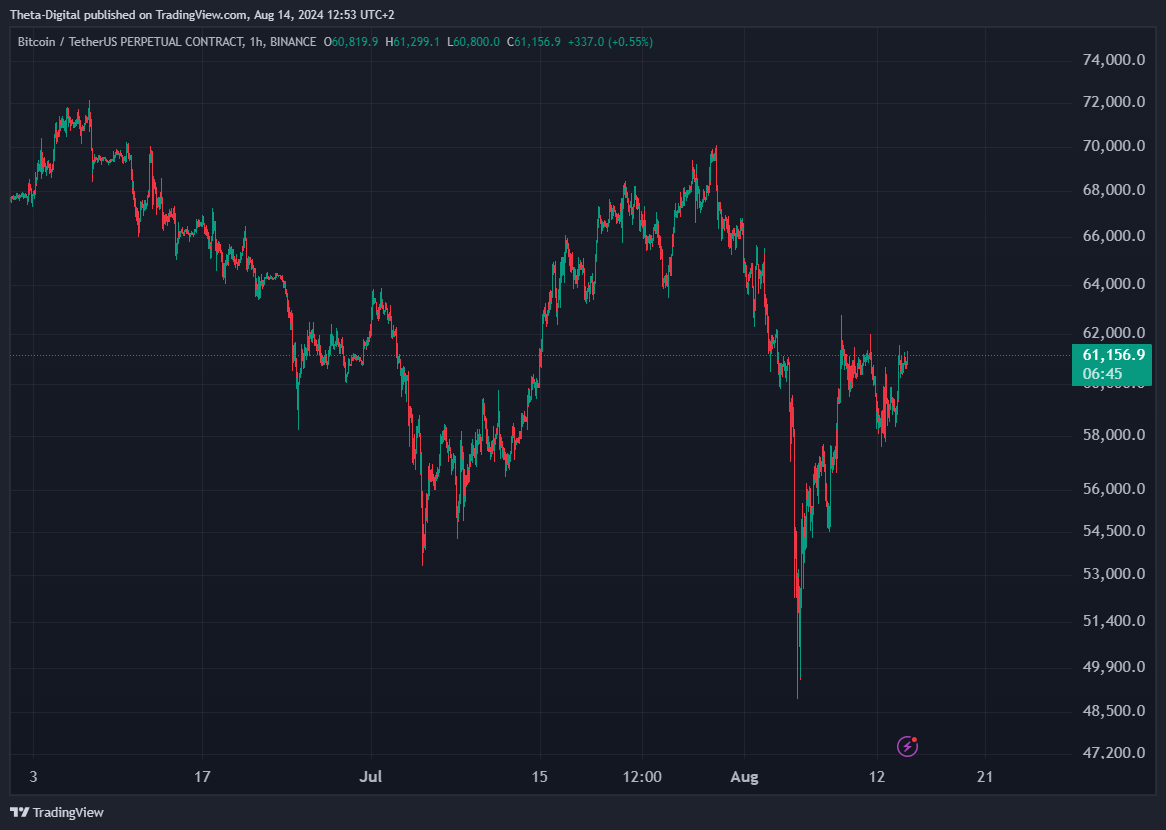This screenshot has height=830, width=1166.
Task: Click the 15 date label on time axis
Action: point(540,777)
